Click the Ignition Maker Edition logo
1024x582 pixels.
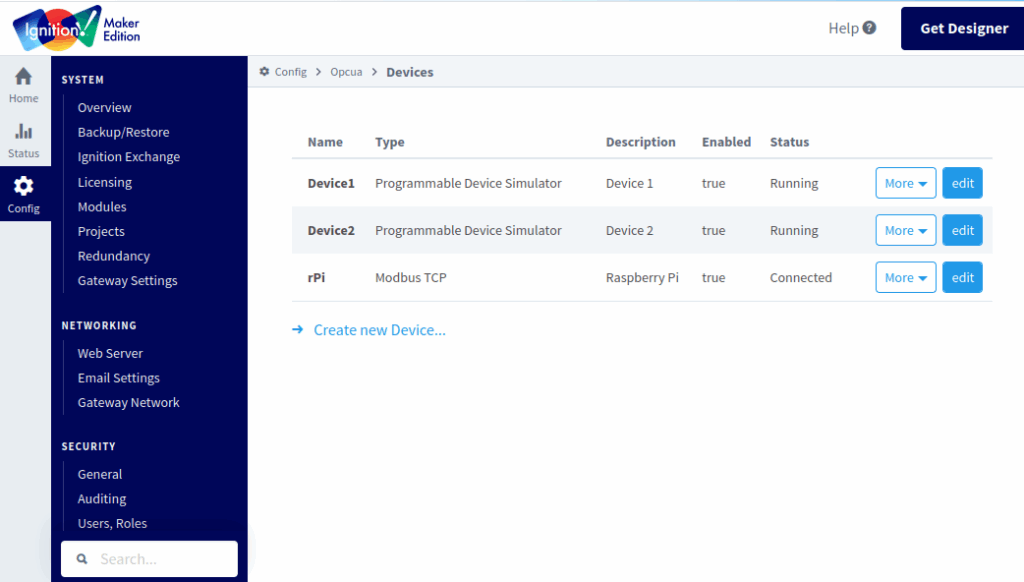[76, 28]
